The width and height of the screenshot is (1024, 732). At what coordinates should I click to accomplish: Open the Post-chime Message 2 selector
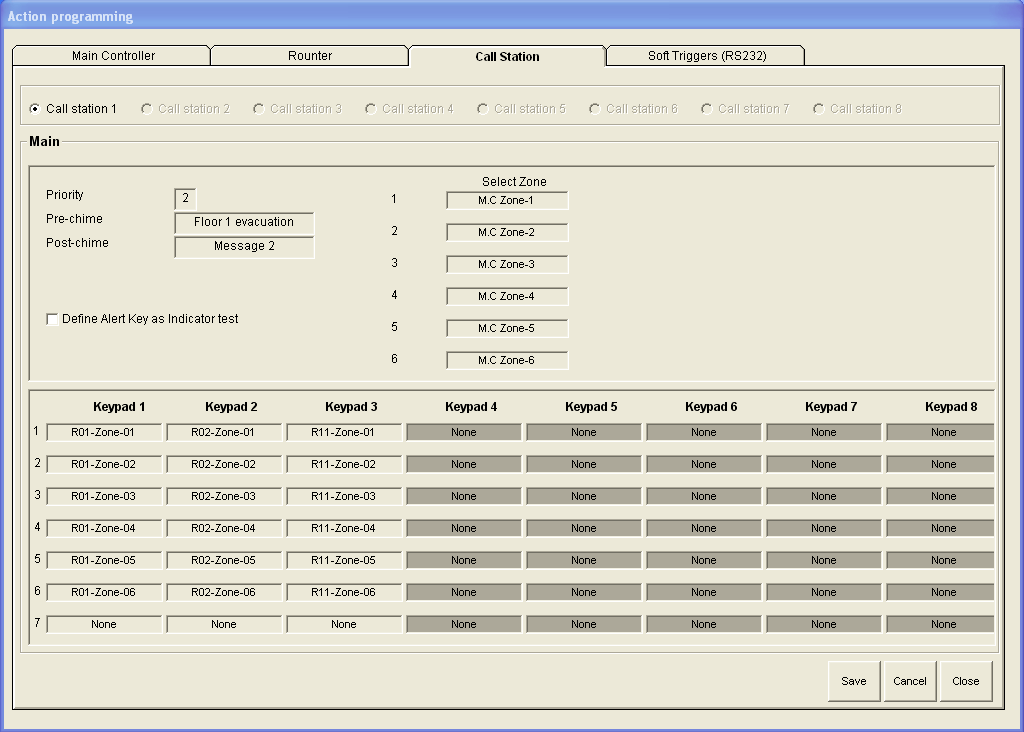tap(244, 246)
